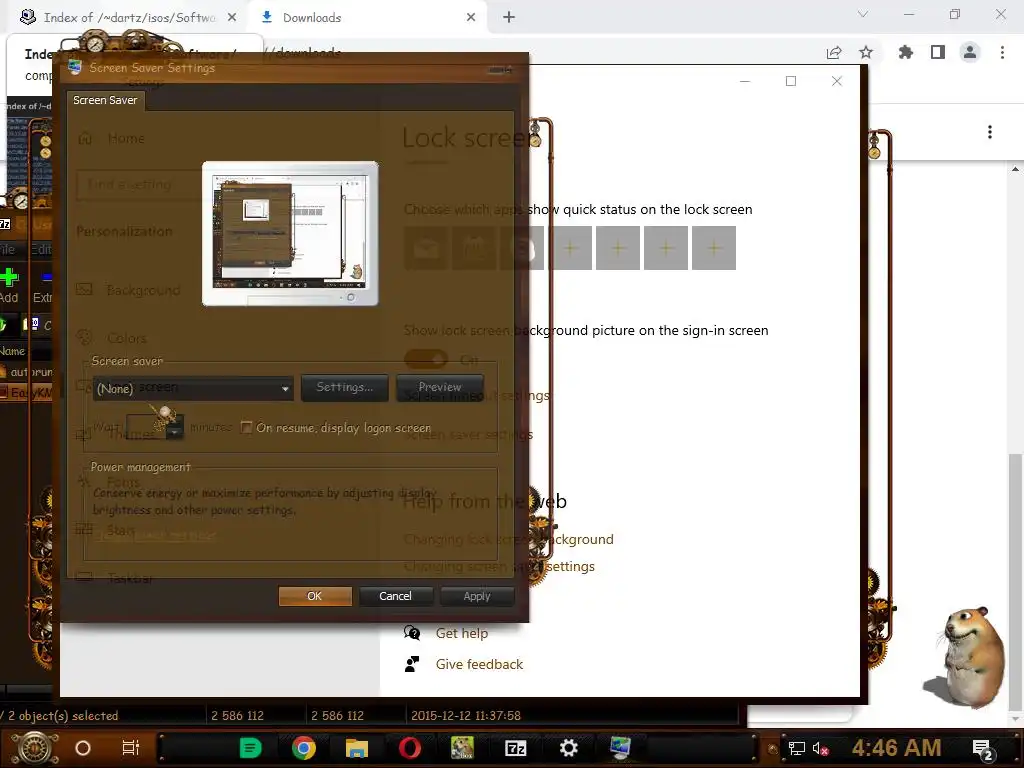Open Downloads page three-dot menu
1024x768 pixels.
click(990, 132)
